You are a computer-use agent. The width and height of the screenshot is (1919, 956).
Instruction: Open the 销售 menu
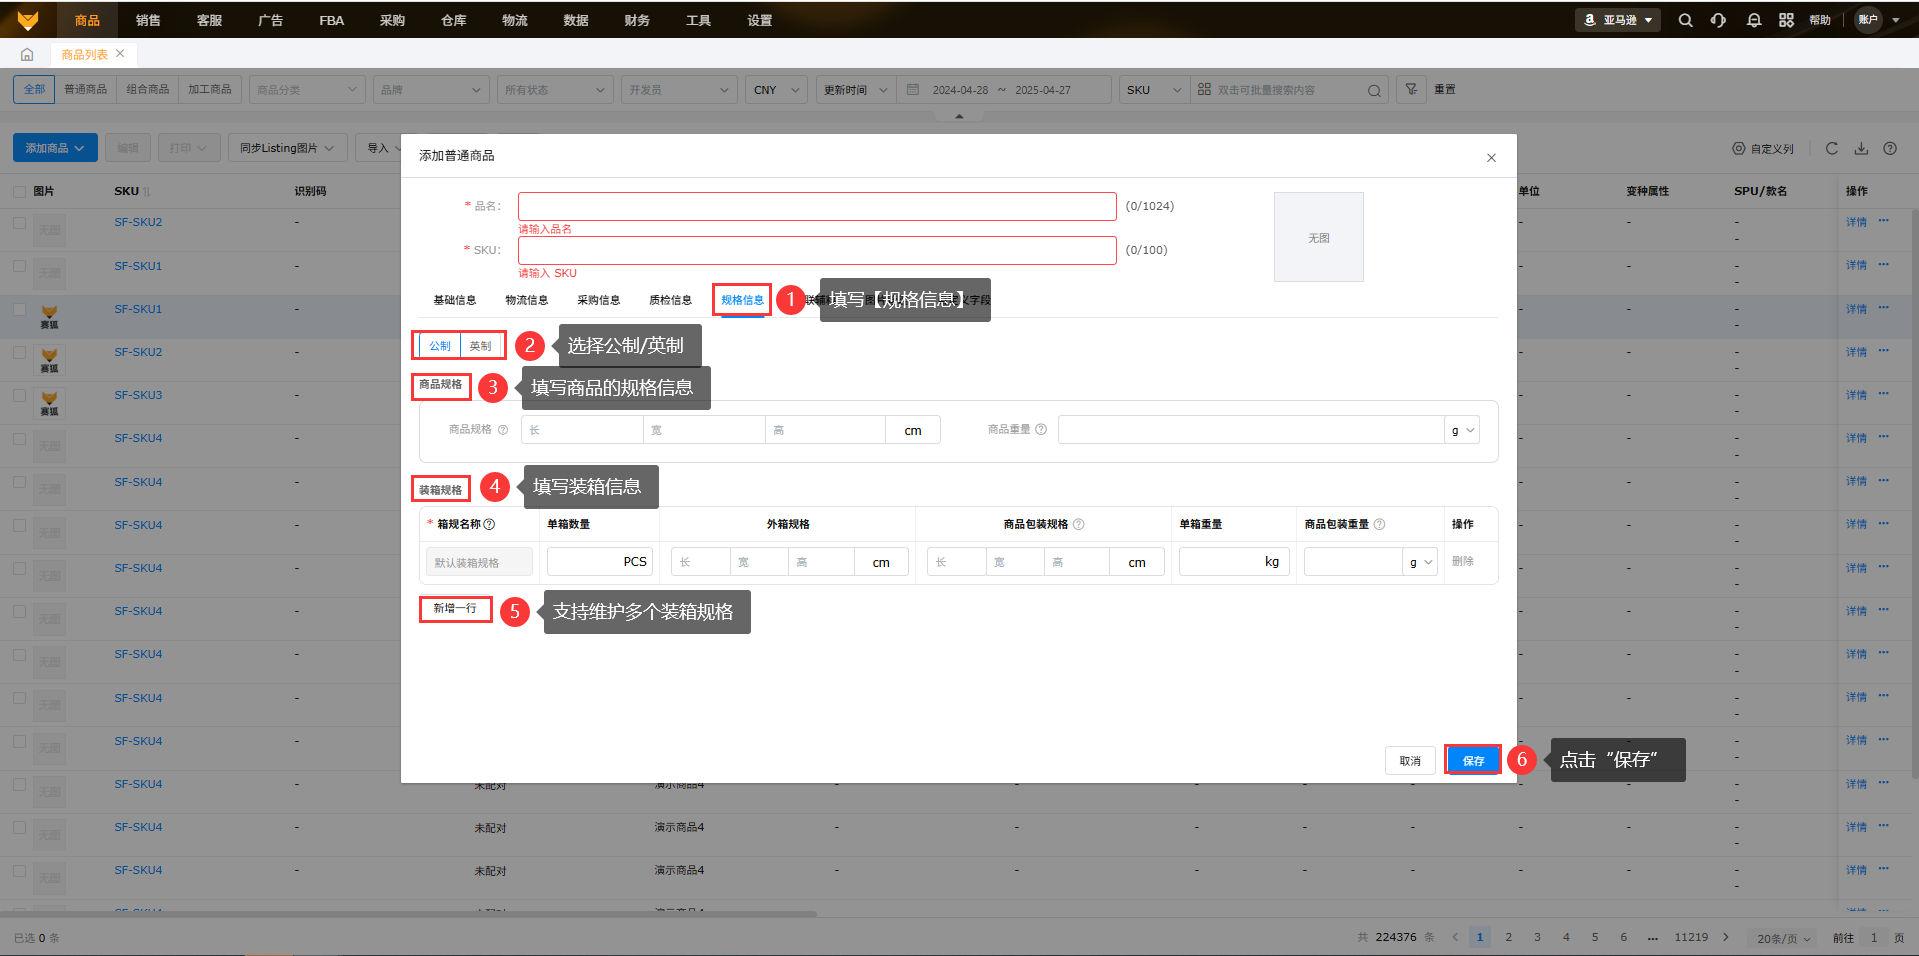[148, 20]
